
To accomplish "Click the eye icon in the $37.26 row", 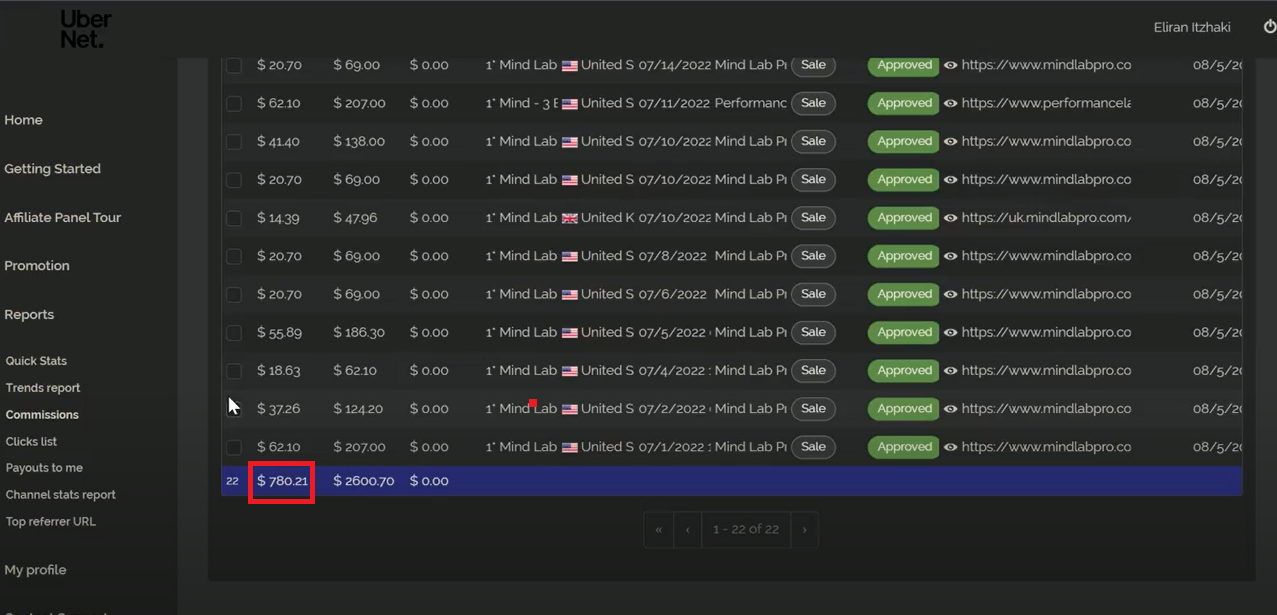I will [951, 409].
